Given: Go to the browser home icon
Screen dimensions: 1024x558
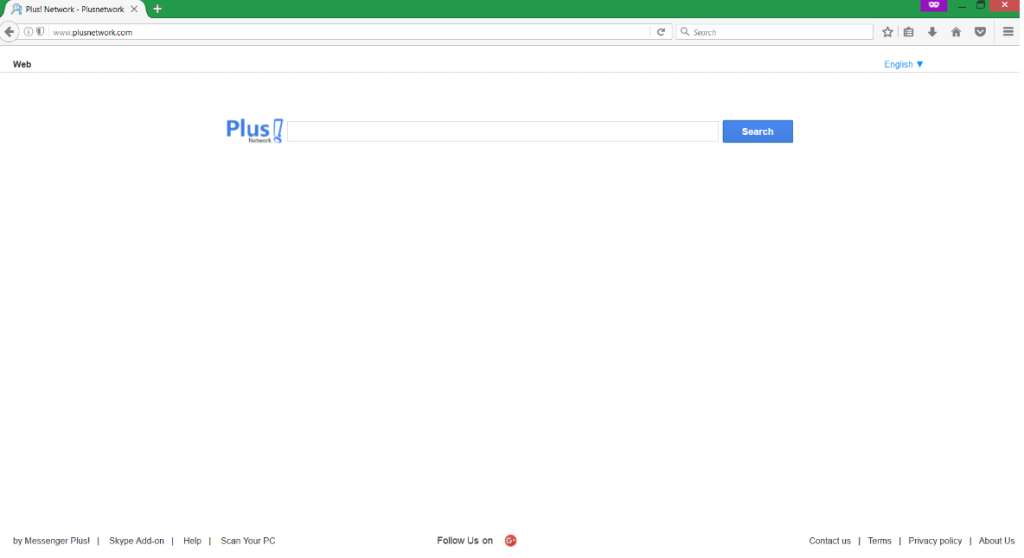Looking at the screenshot, I should point(956,32).
